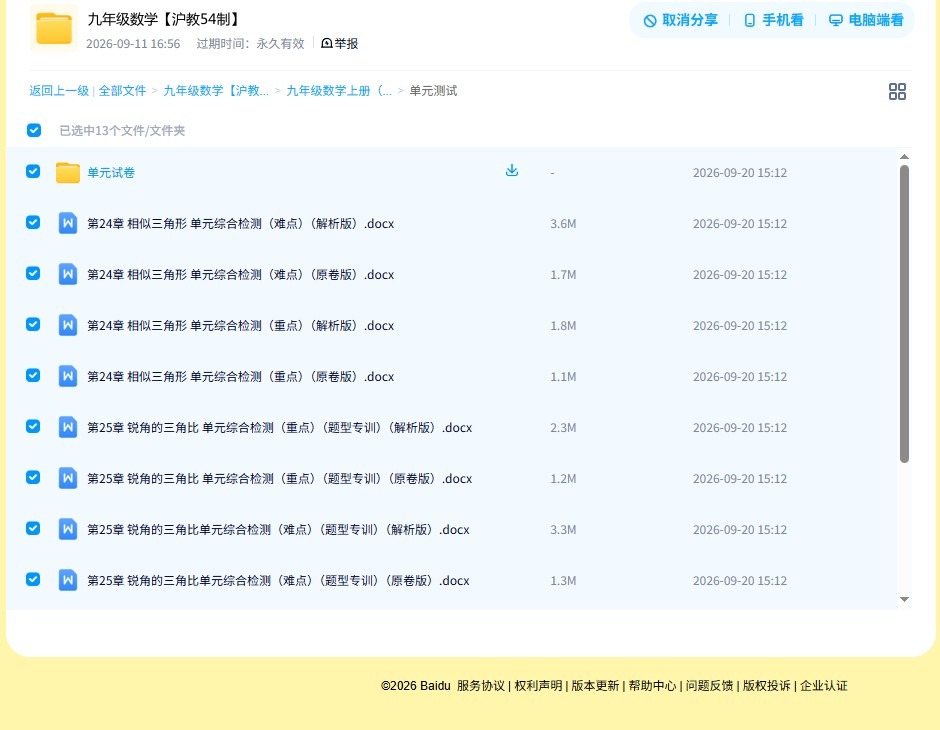Screen dimensions: 940x730
Task: Click 取消分享 button
Action: (x=680, y=20)
